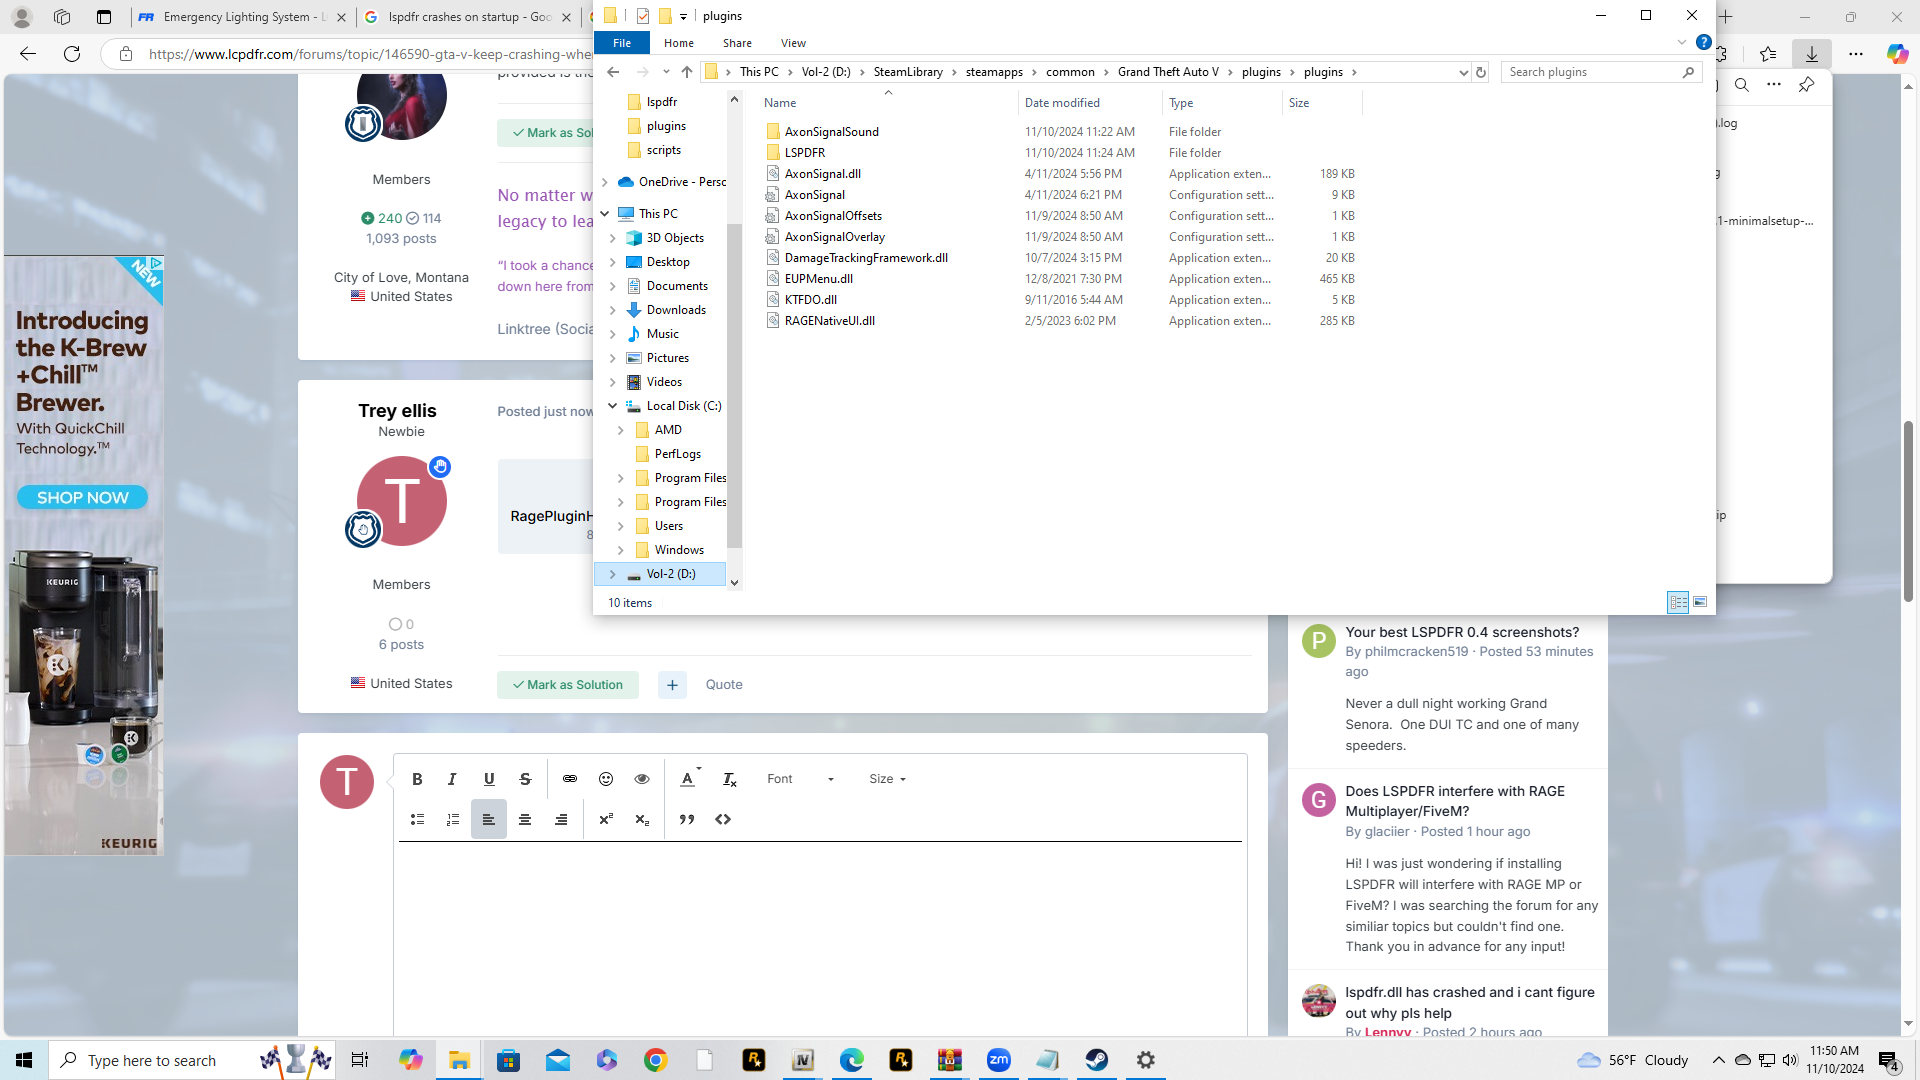Click the Quote link under the post
Image resolution: width=1920 pixels, height=1080 pixels.
(x=724, y=685)
